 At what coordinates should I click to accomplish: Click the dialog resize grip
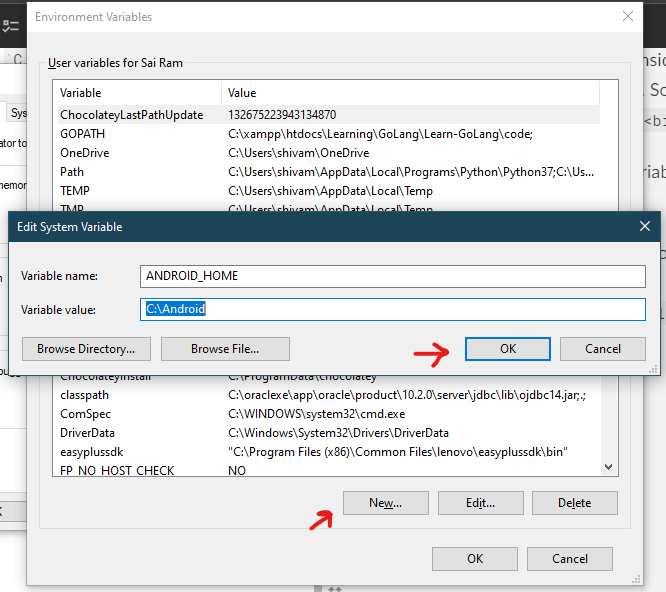click(653, 370)
